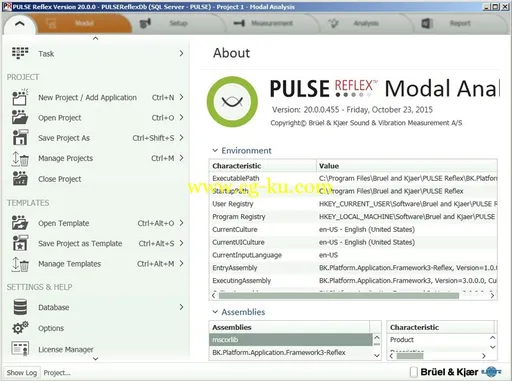
Task: Click the Environment table scroll-right arrow
Action: [492, 295]
